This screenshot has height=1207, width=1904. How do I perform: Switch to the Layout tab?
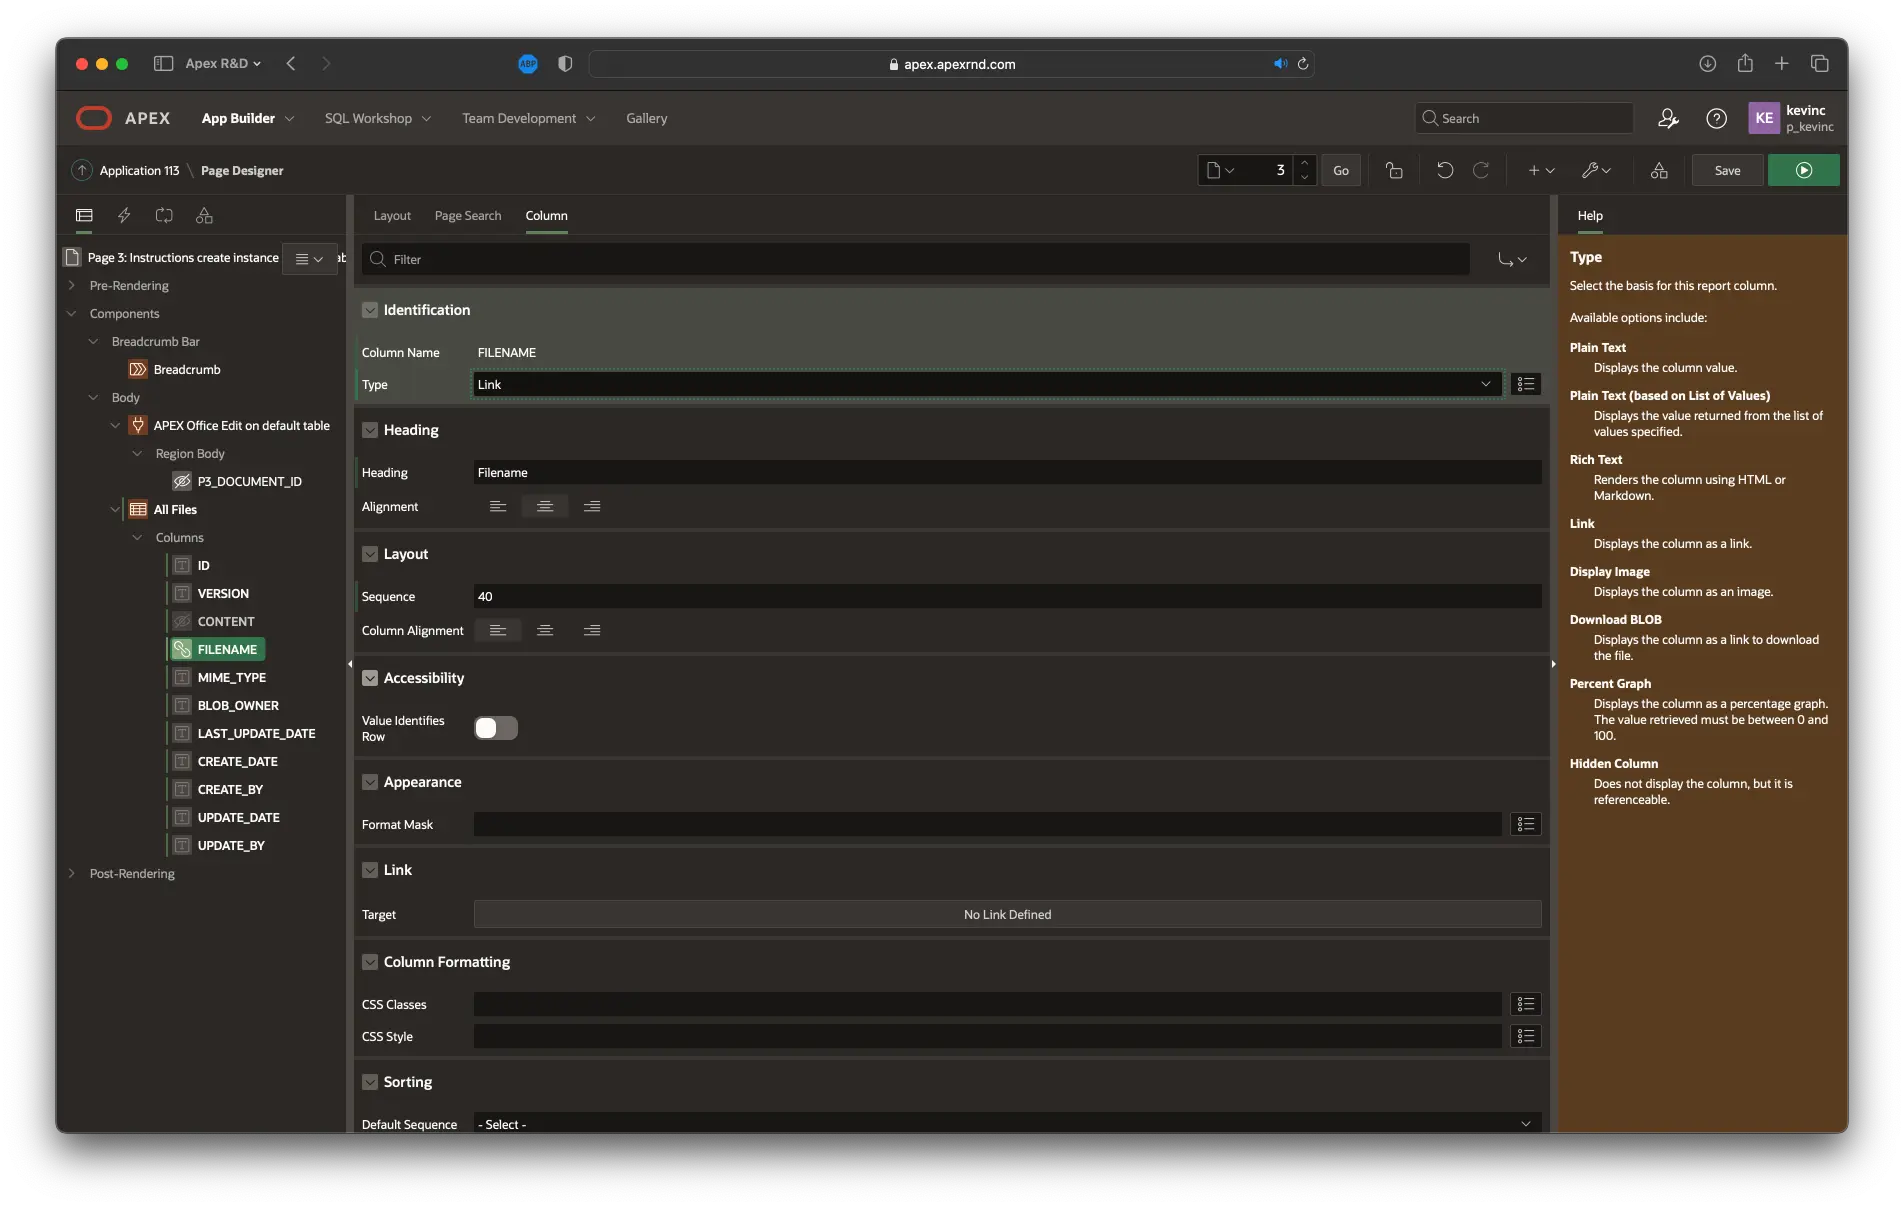(392, 216)
